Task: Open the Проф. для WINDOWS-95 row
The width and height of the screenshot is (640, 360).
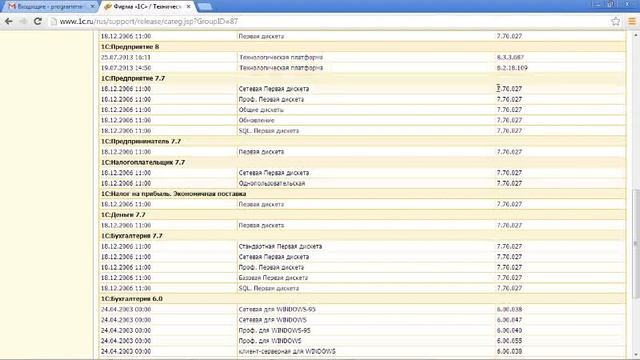Action: (274, 330)
